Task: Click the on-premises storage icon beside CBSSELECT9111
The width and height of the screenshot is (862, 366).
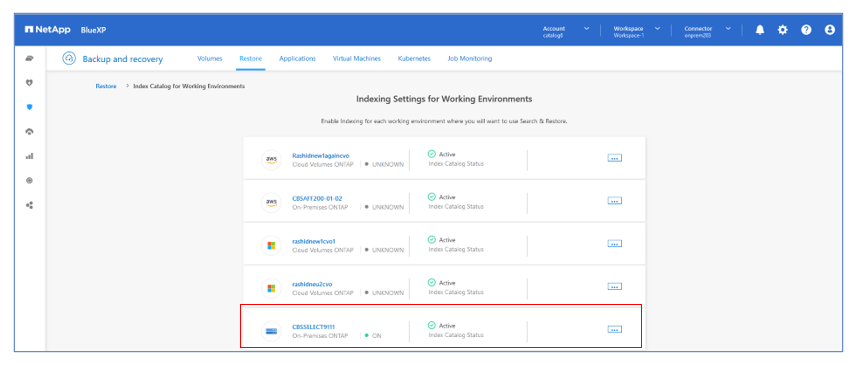Action: (271, 331)
